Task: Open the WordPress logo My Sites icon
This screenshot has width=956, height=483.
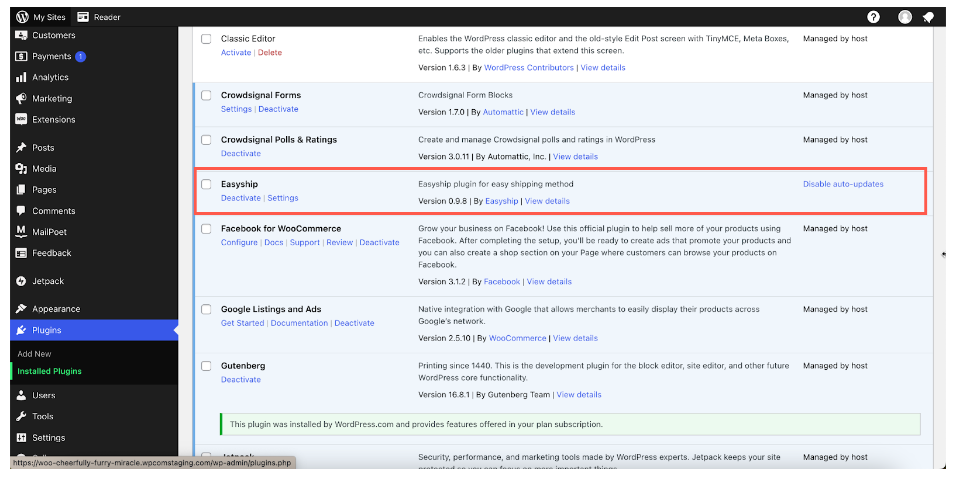Action: point(23,17)
